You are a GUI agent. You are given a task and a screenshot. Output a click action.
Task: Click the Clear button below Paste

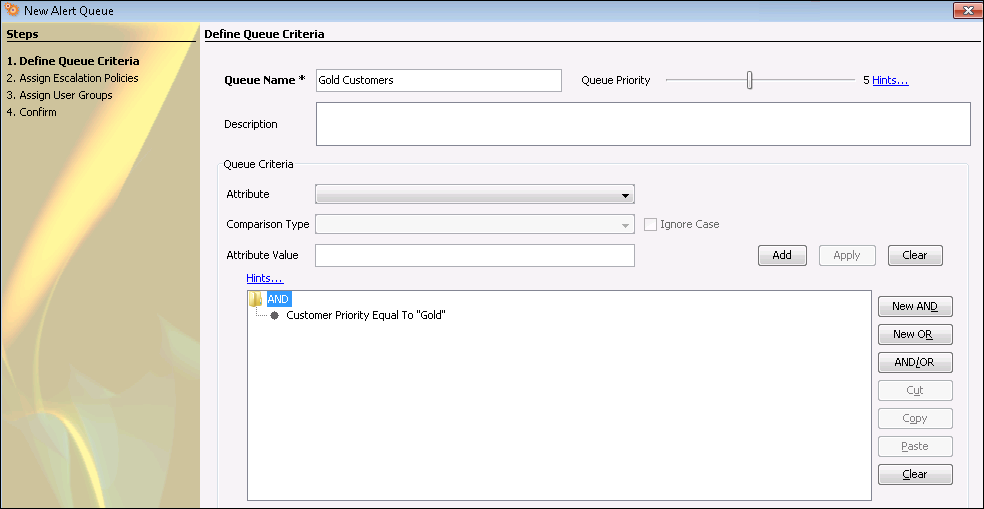coord(915,474)
